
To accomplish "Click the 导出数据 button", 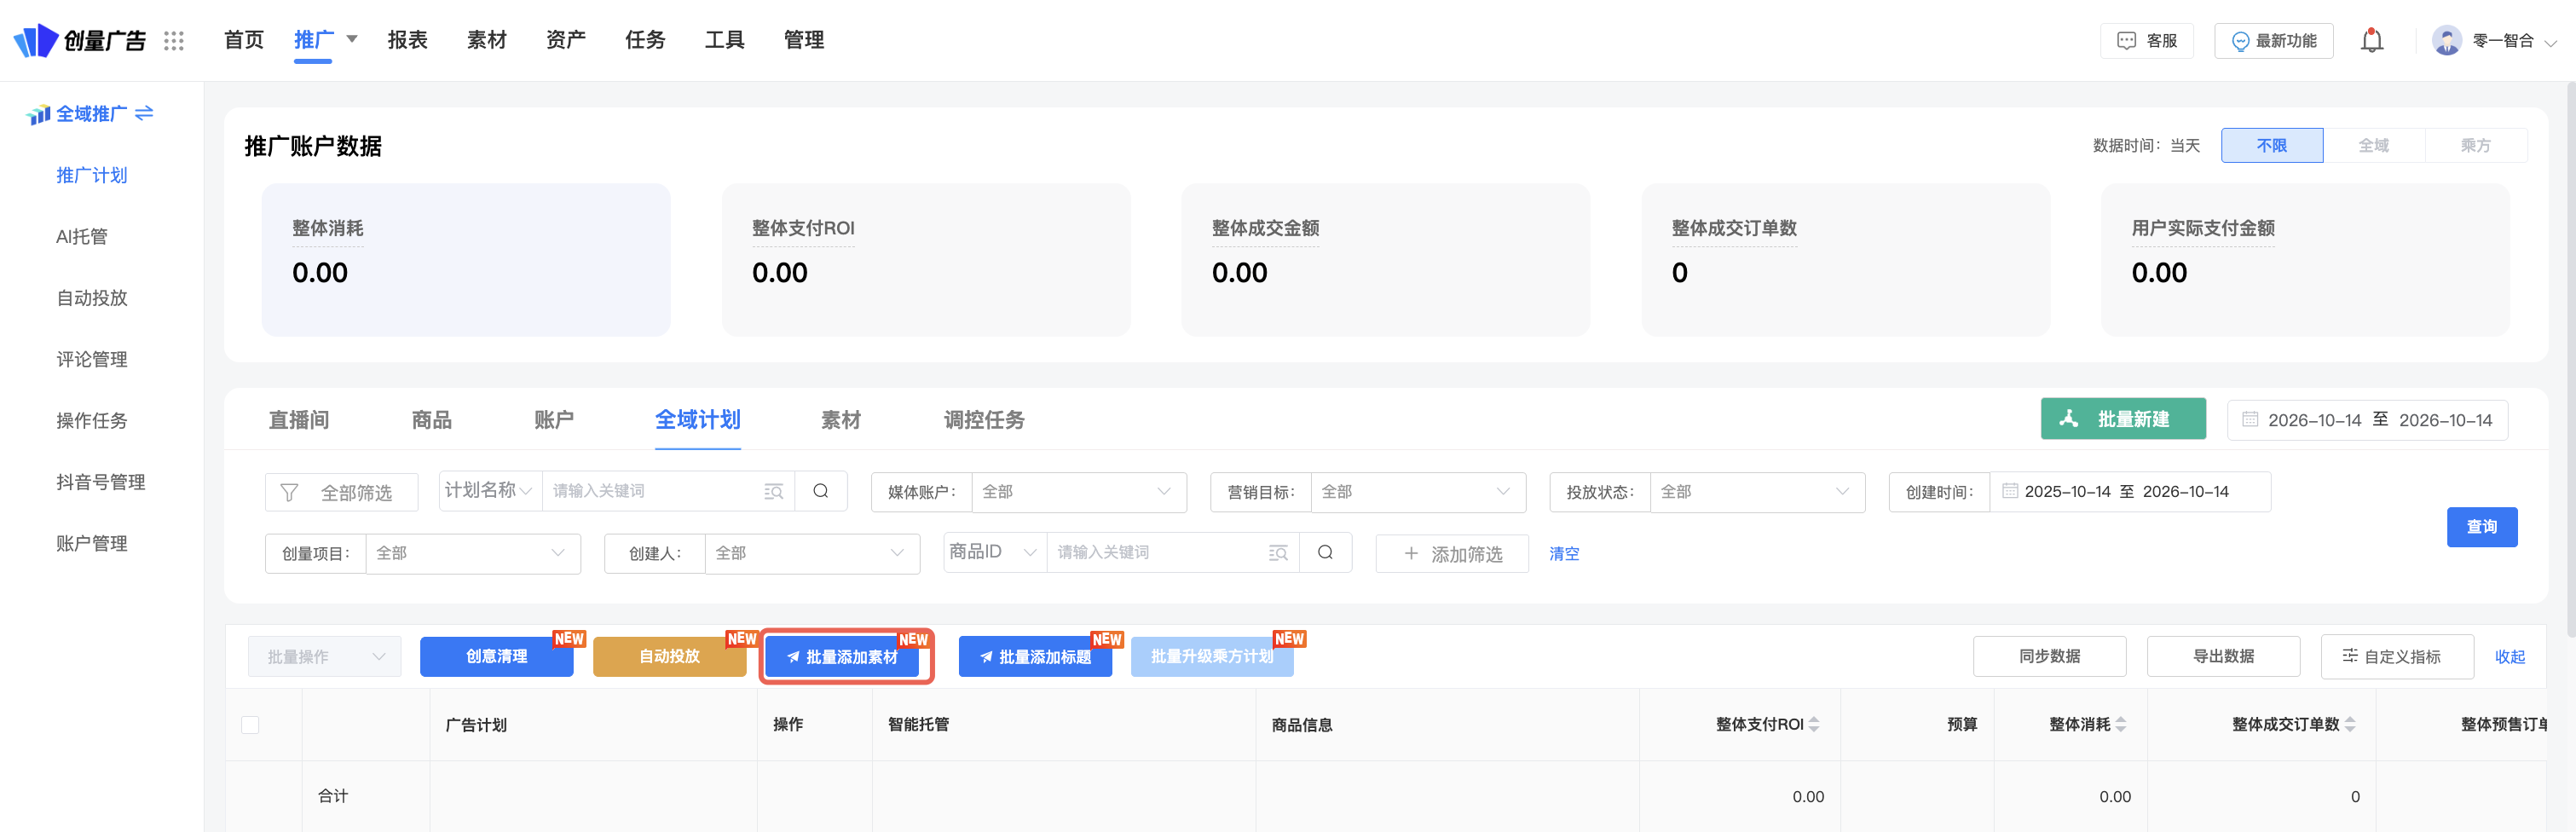I will click(2223, 656).
